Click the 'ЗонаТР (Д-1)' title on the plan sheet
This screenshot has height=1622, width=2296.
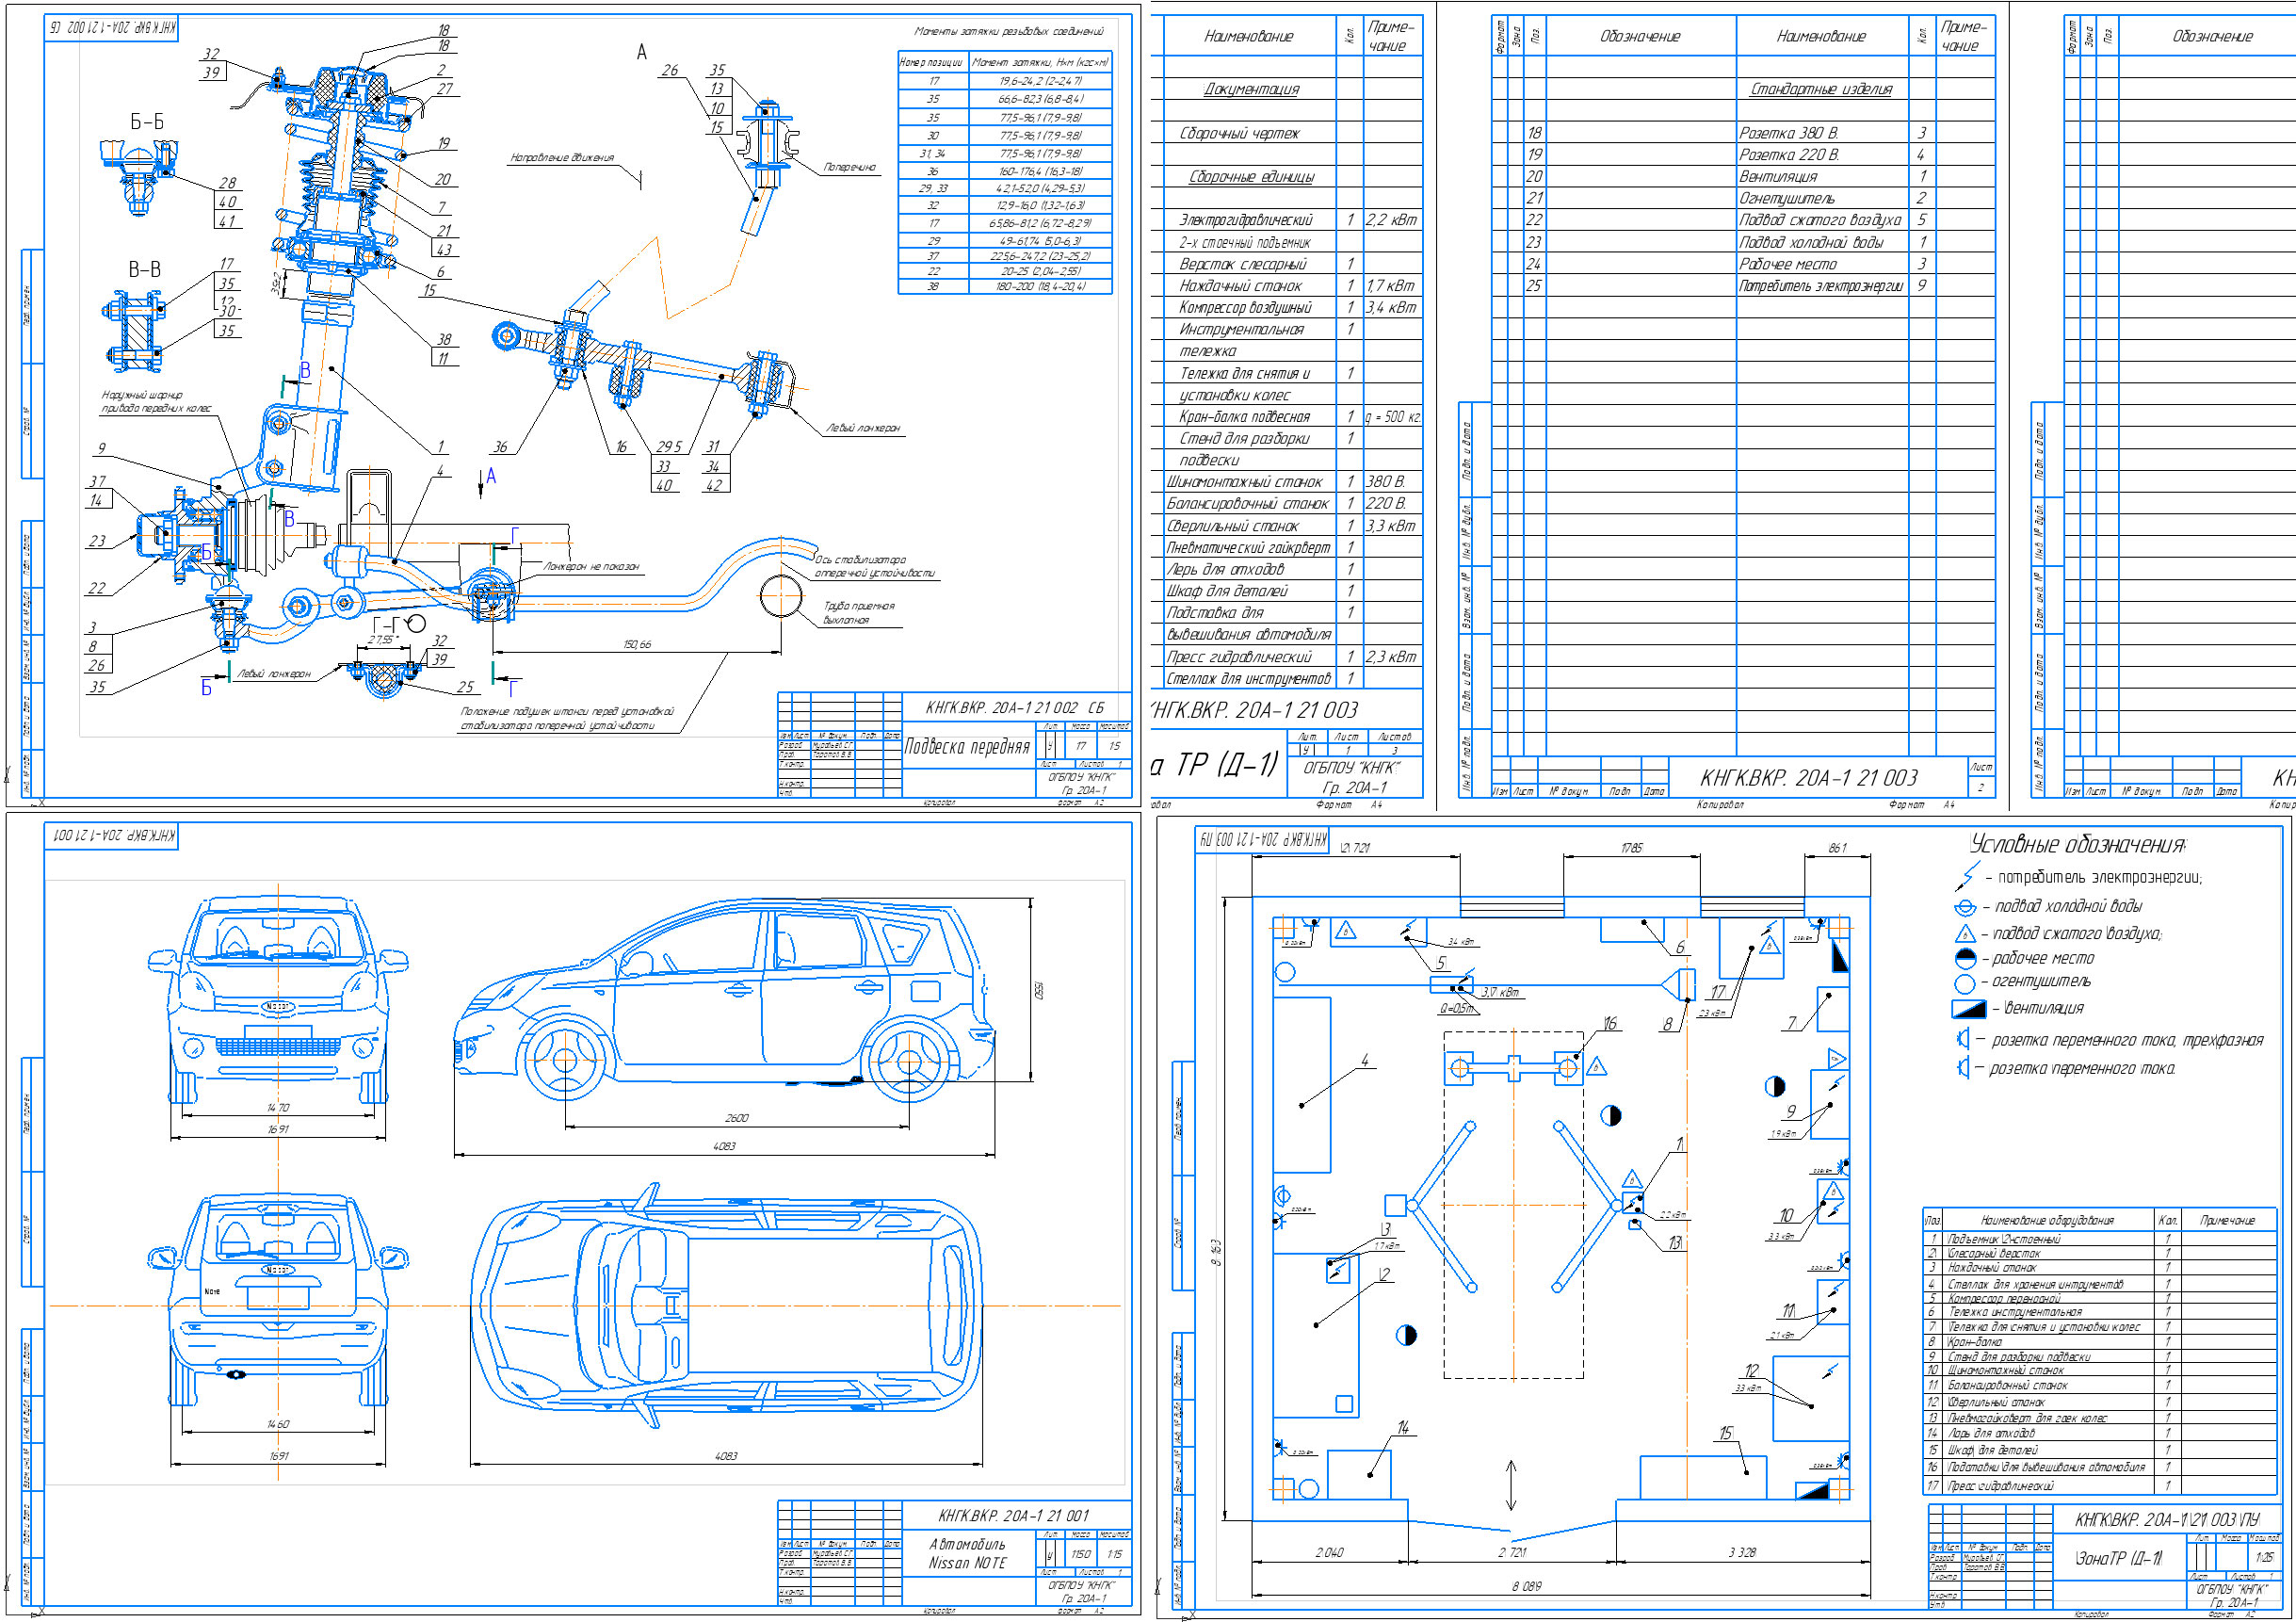[x=2118, y=1558]
